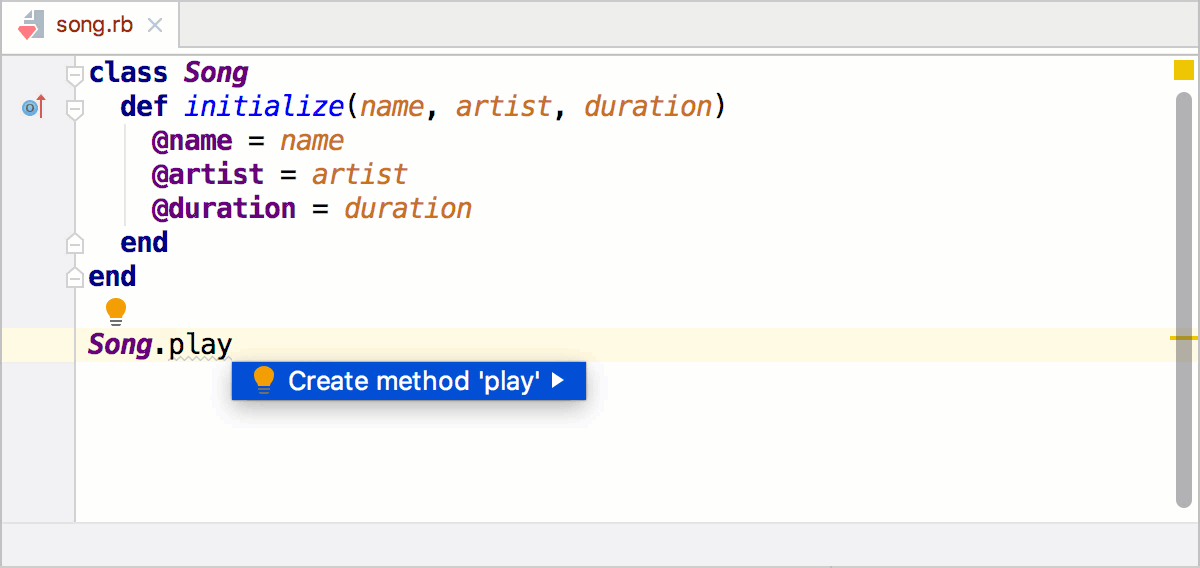
Task: Click the vertical editor scrollbar
Action: (x=1184, y=300)
